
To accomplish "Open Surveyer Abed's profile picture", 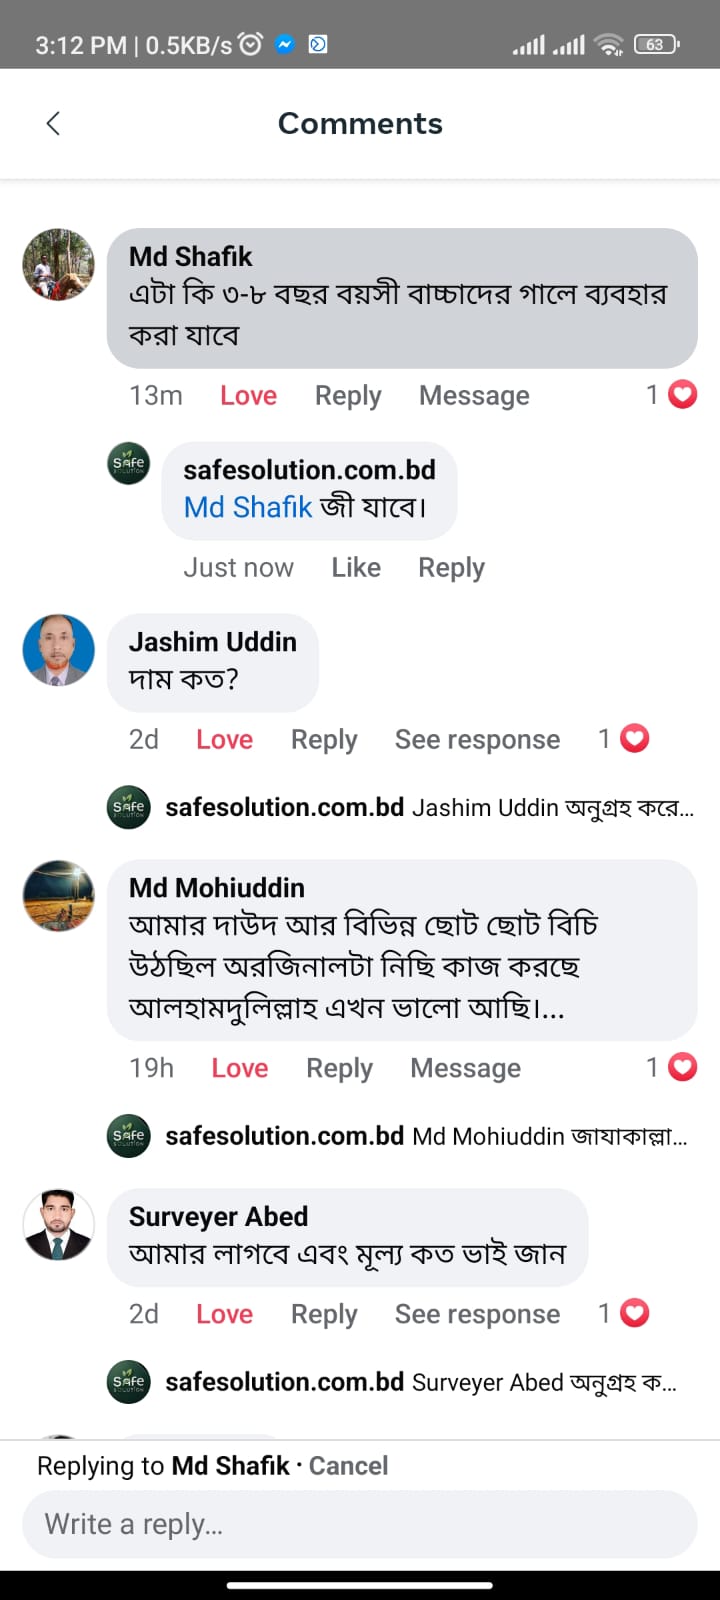I will pos(59,1225).
